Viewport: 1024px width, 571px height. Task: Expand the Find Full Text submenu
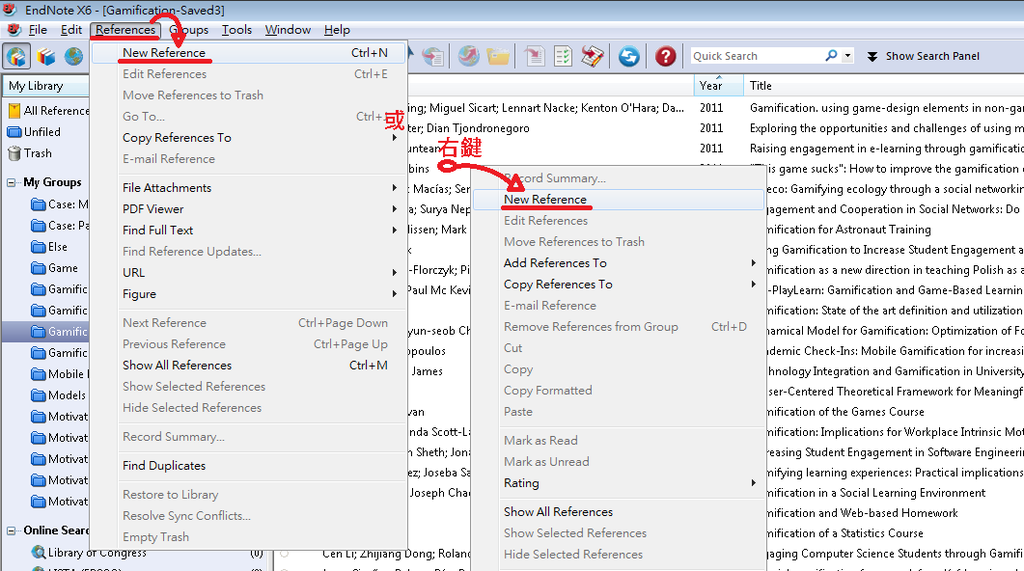pyautogui.click(x=394, y=230)
